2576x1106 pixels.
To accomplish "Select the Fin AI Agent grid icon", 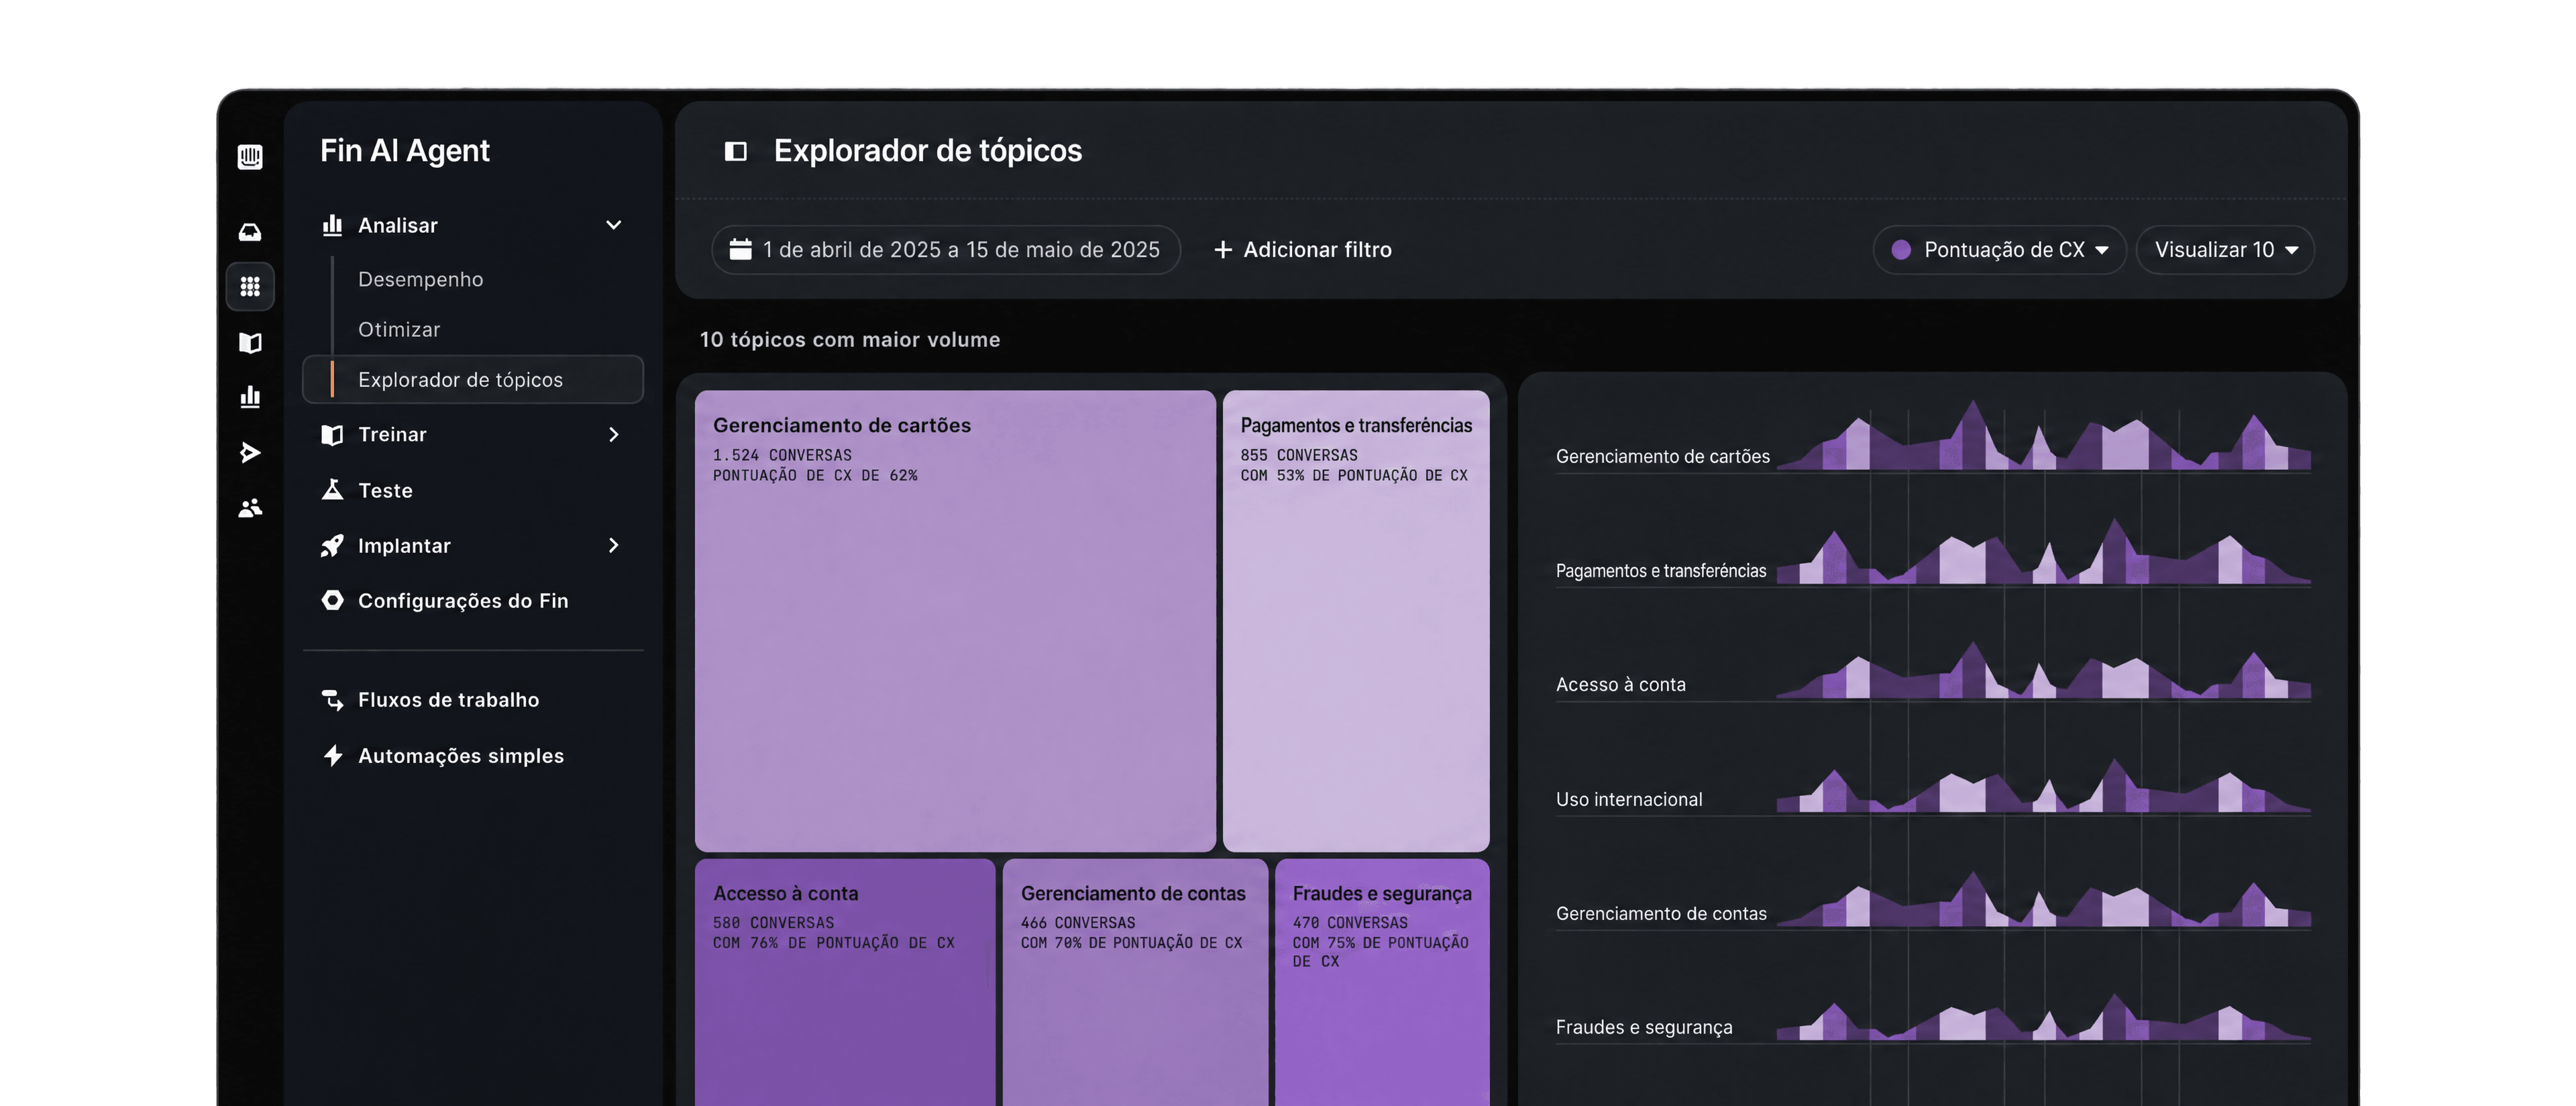I will (250, 287).
